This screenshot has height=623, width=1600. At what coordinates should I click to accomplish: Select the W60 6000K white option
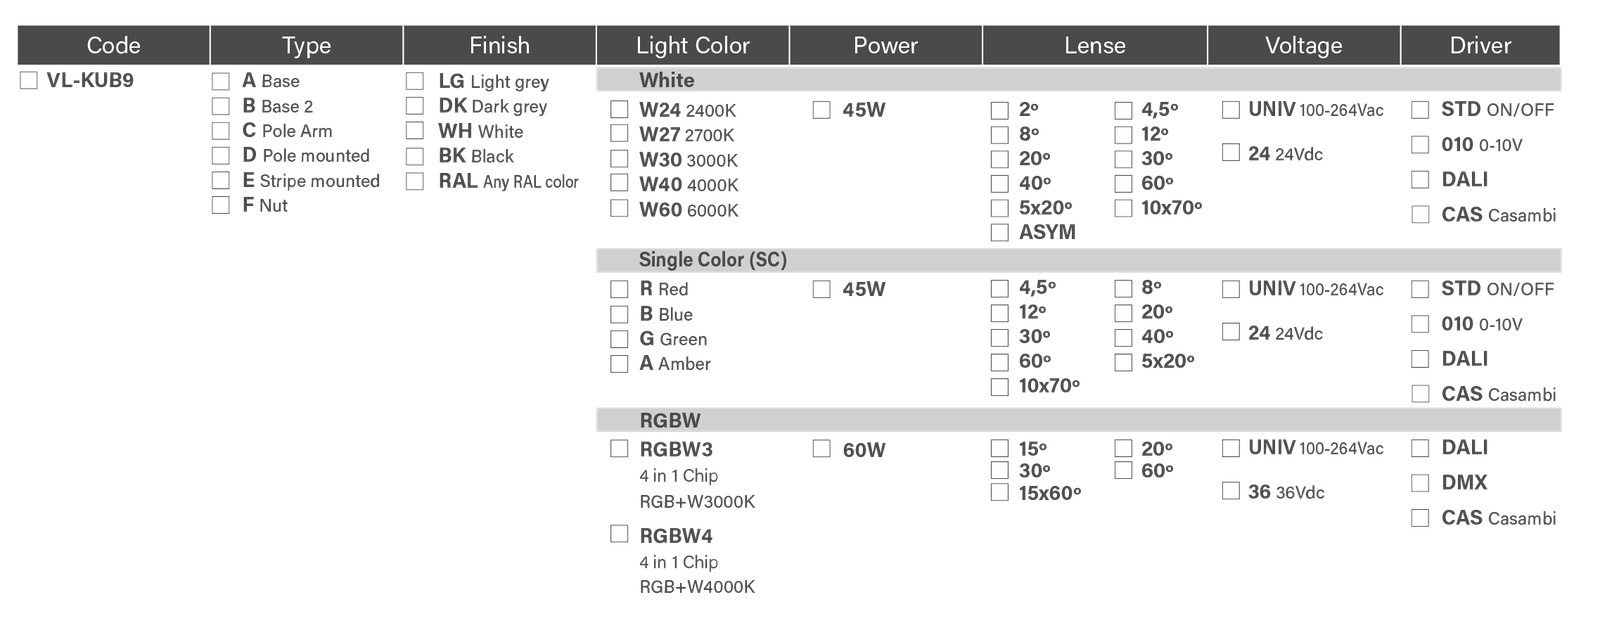point(619,208)
